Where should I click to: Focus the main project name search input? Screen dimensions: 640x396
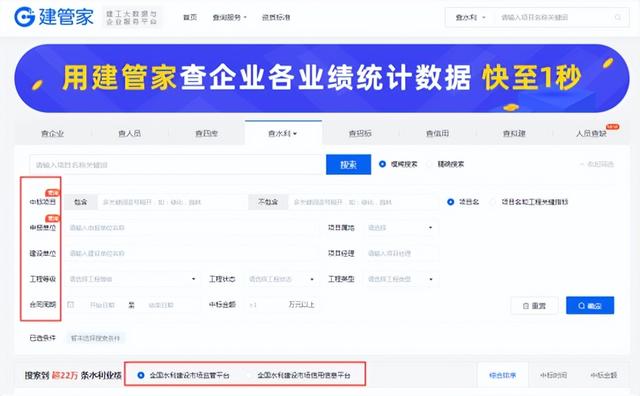tap(177, 165)
